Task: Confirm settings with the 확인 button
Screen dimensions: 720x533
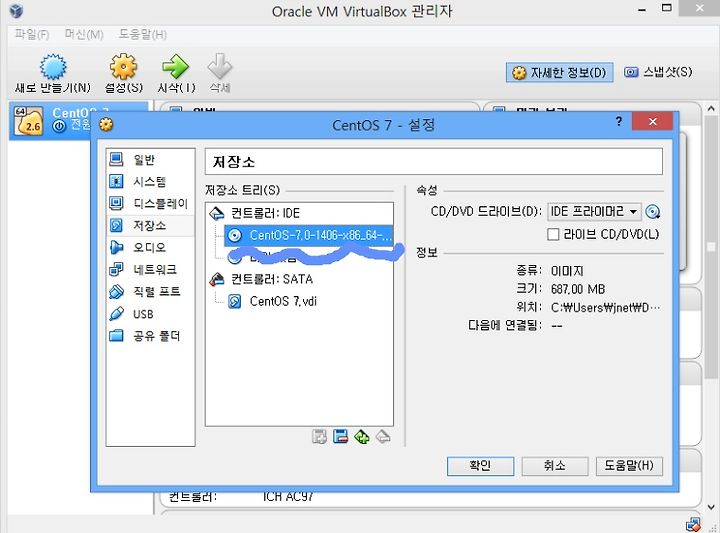Action: (480, 466)
